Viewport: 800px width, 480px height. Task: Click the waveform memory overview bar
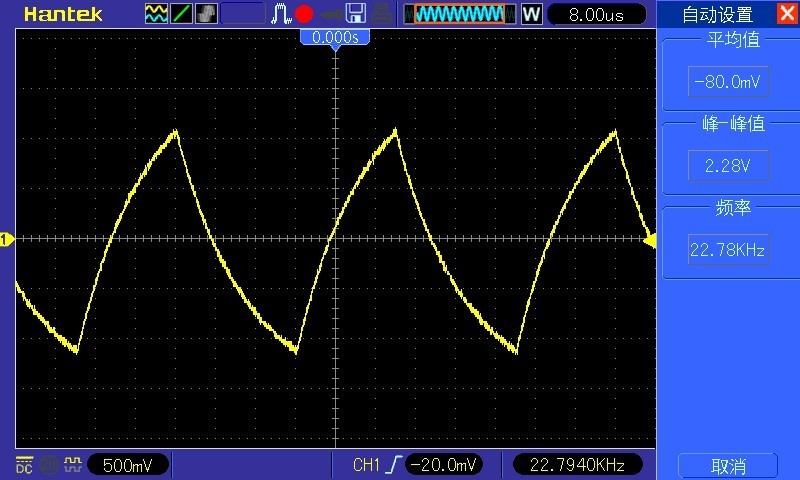coord(459,14)
